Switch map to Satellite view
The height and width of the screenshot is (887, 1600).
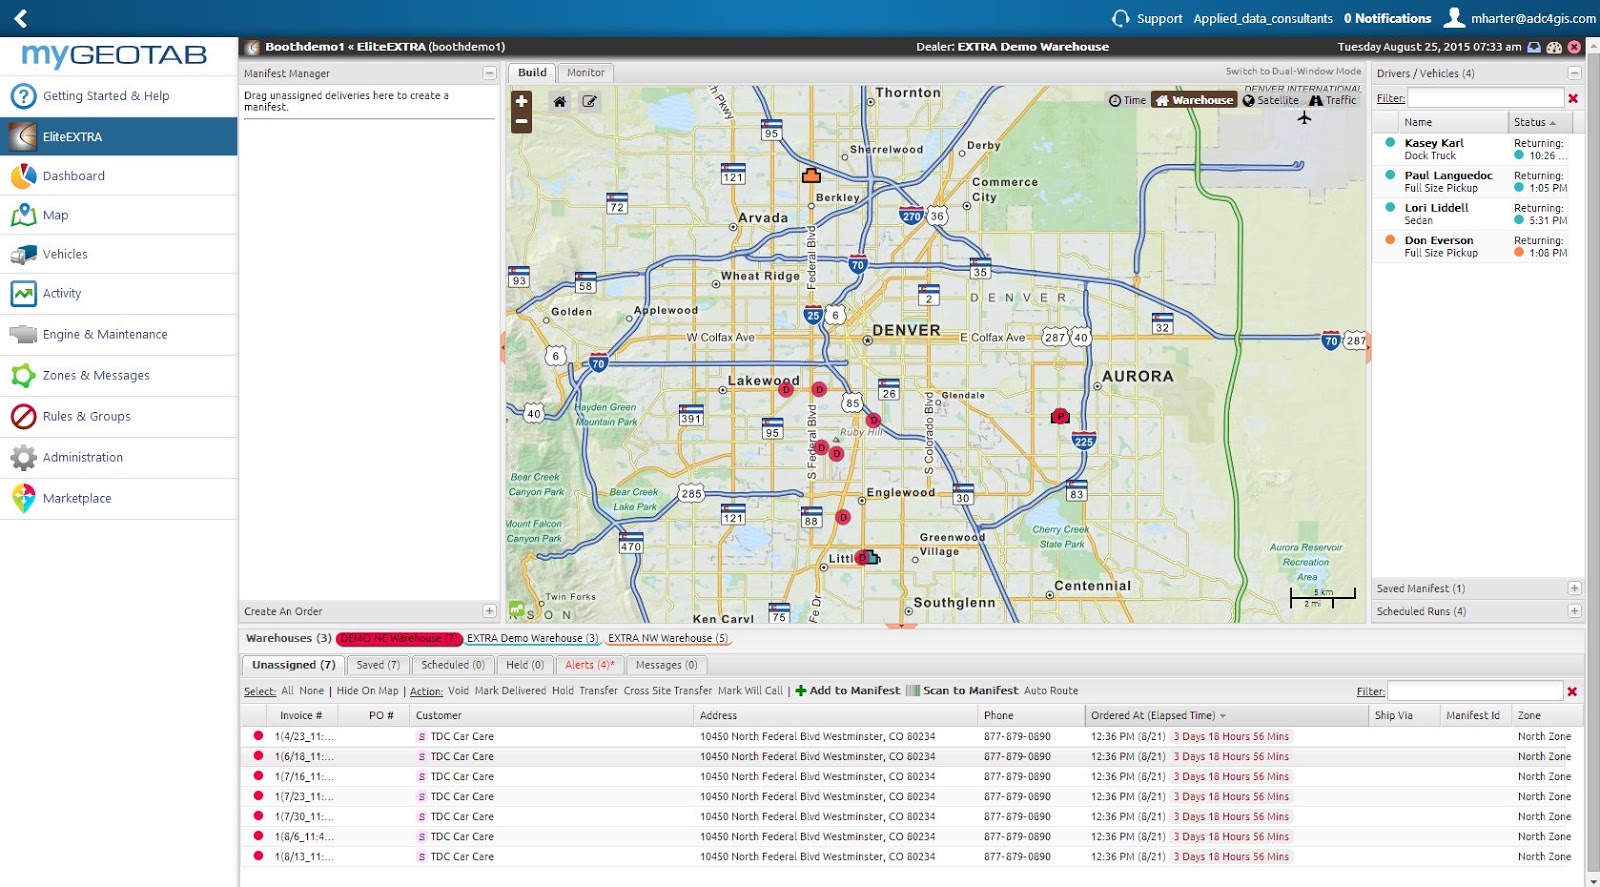1271,100
